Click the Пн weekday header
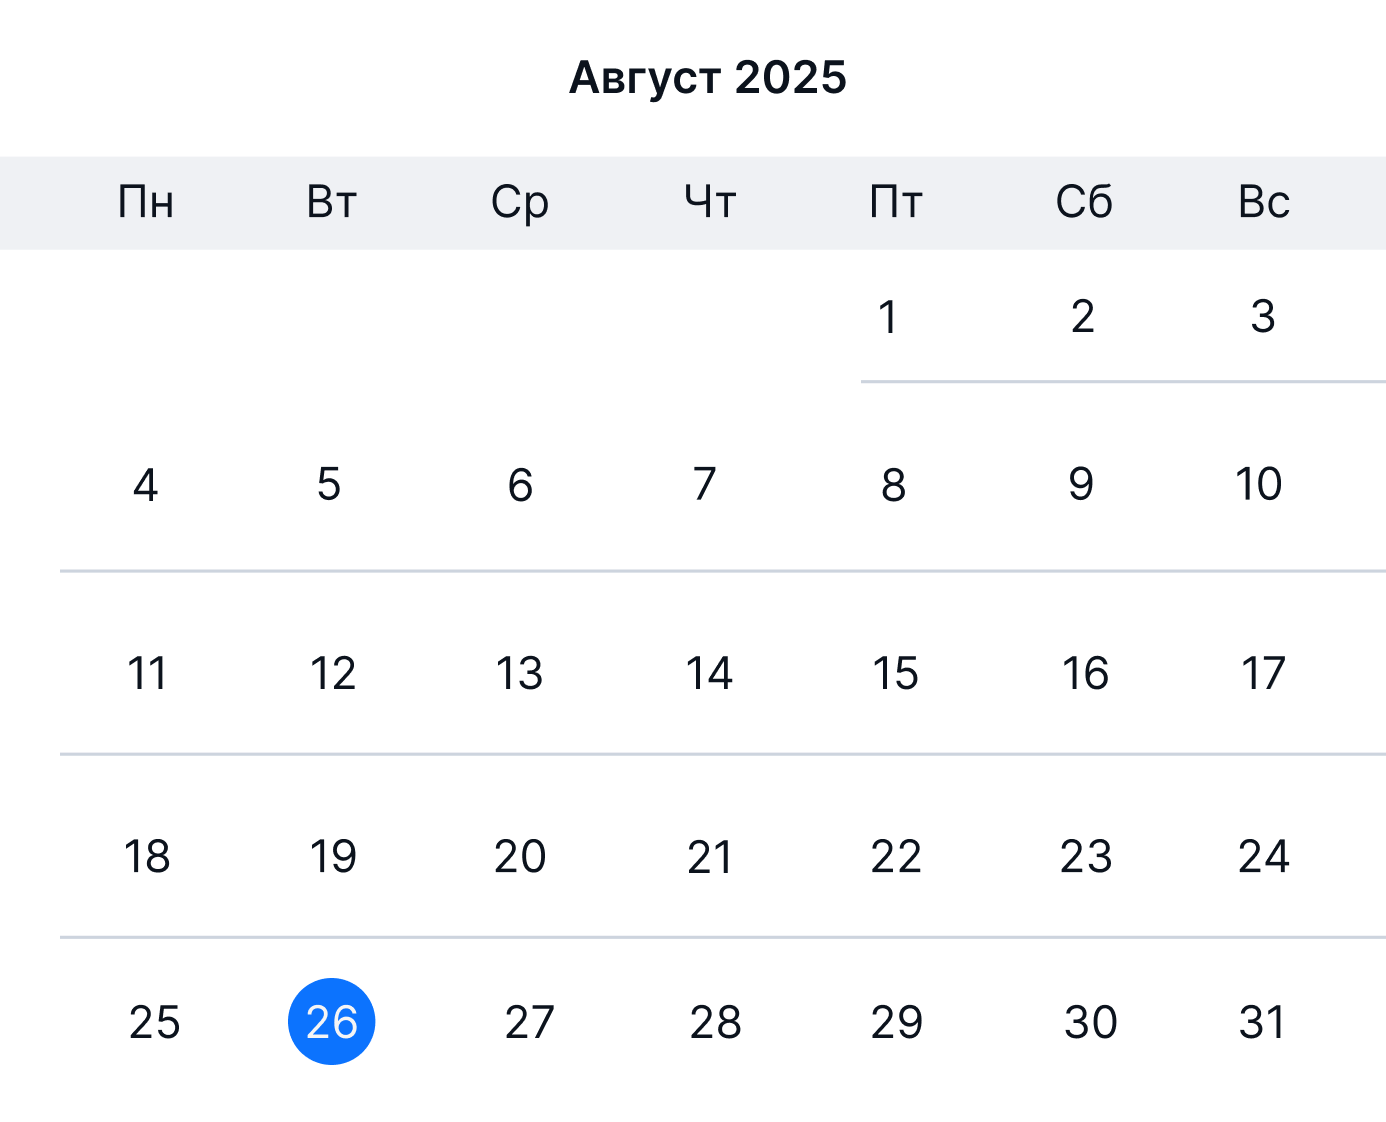Screen dimensions: 1386x1122 click(x=146, y=202)
